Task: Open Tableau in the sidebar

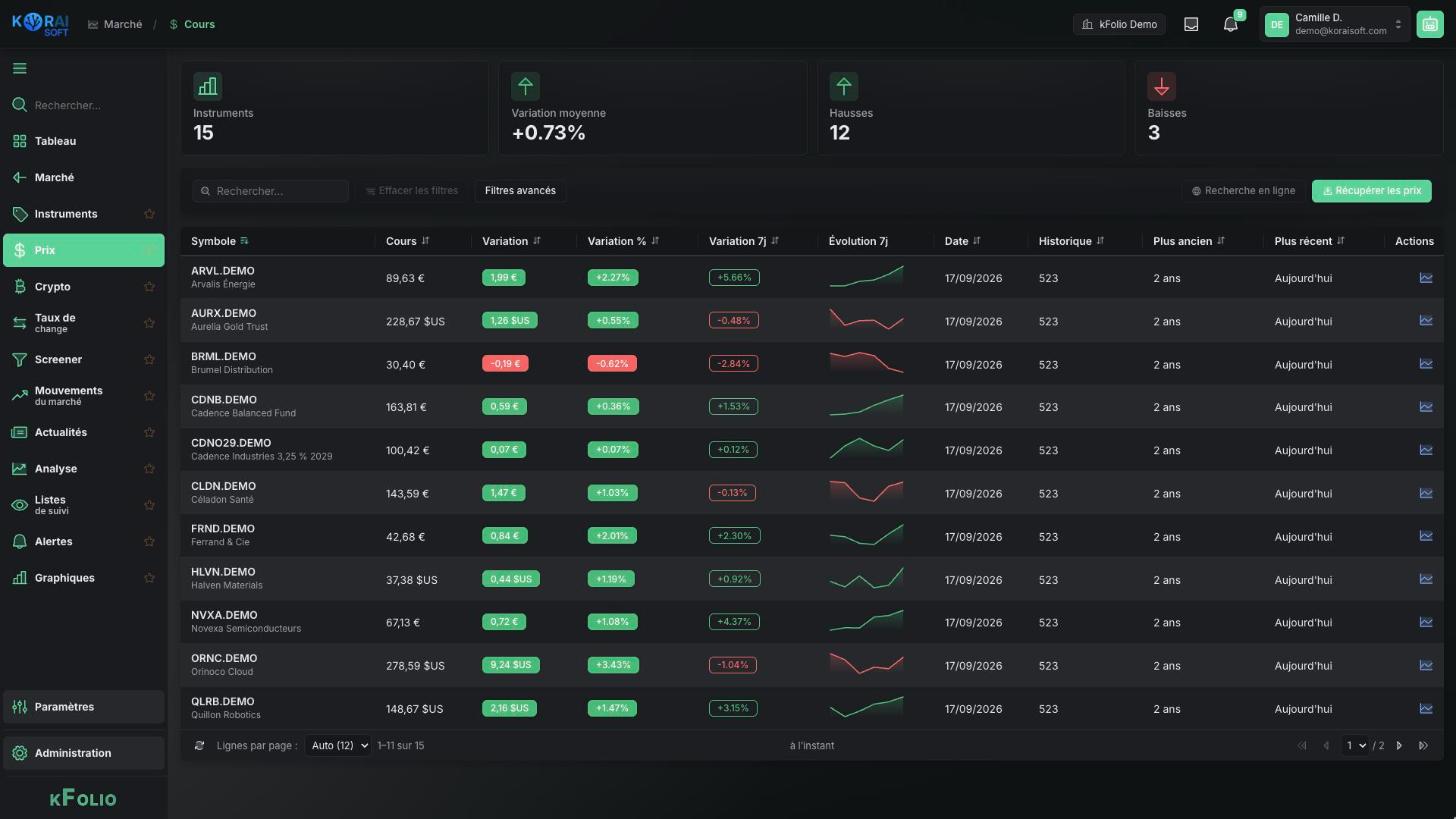Action: [83, 141]
